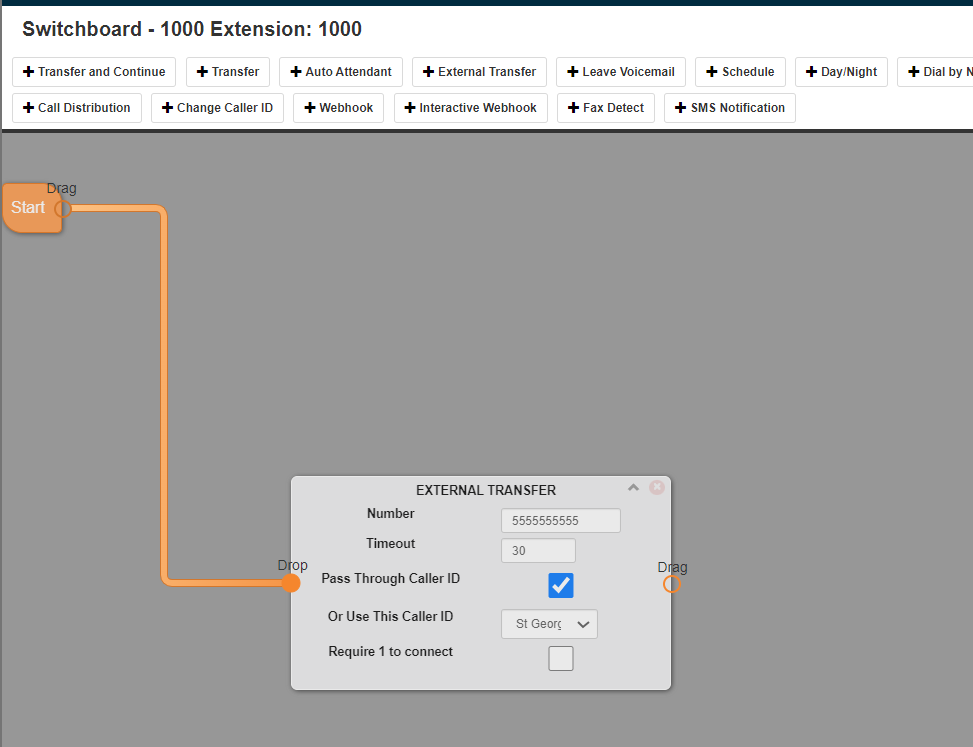
Task: Add an External Transfer node
Action: pyautogui.click(x=479, y=72)
